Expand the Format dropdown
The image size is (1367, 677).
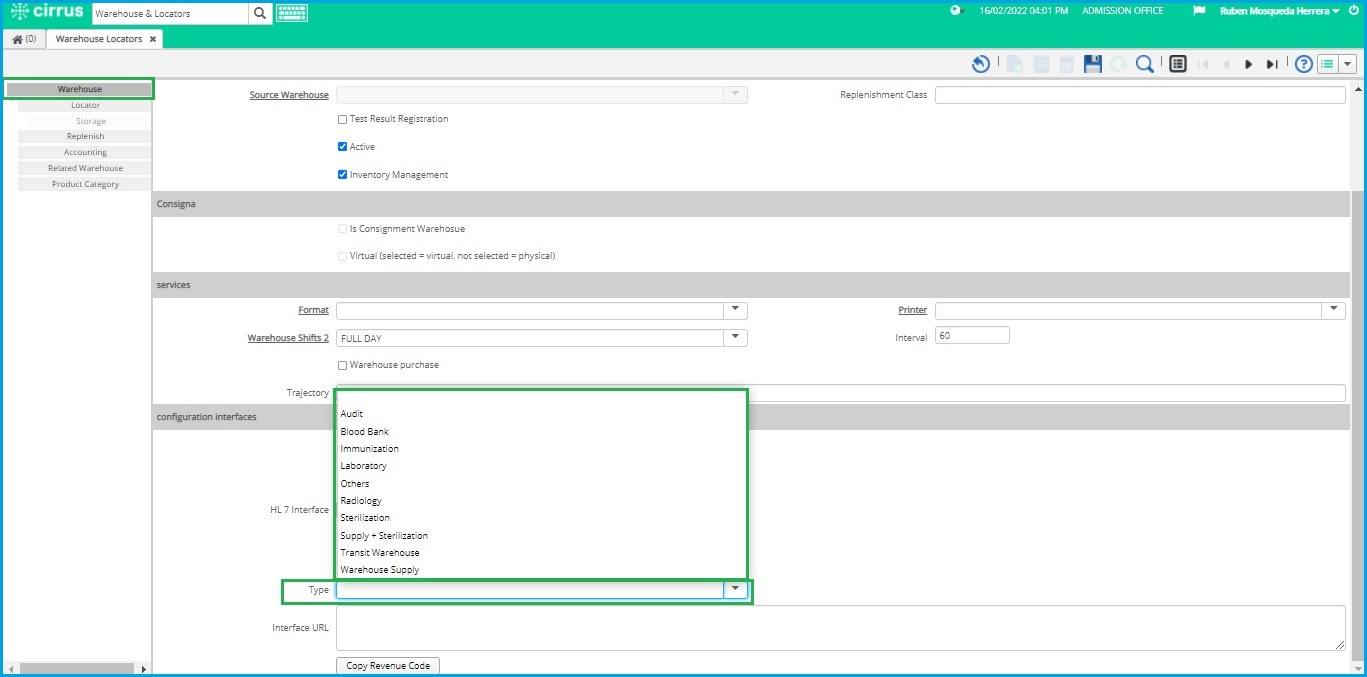(x=735, y=310)
